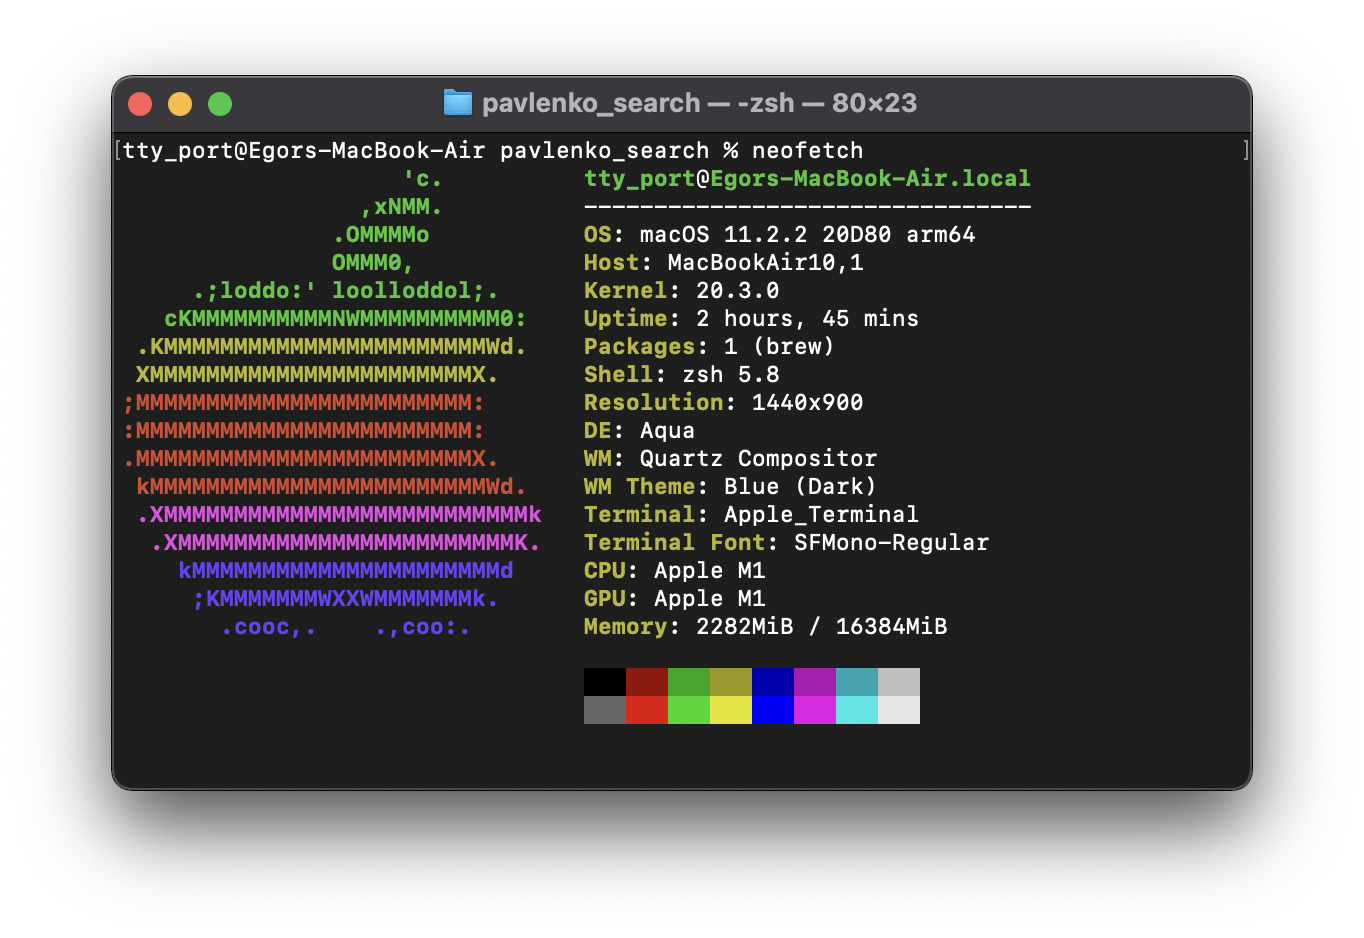This screenshot has width=1364, height=938.
Task: Click the GPU value Apple M1
Action: (x=710, y=599)
